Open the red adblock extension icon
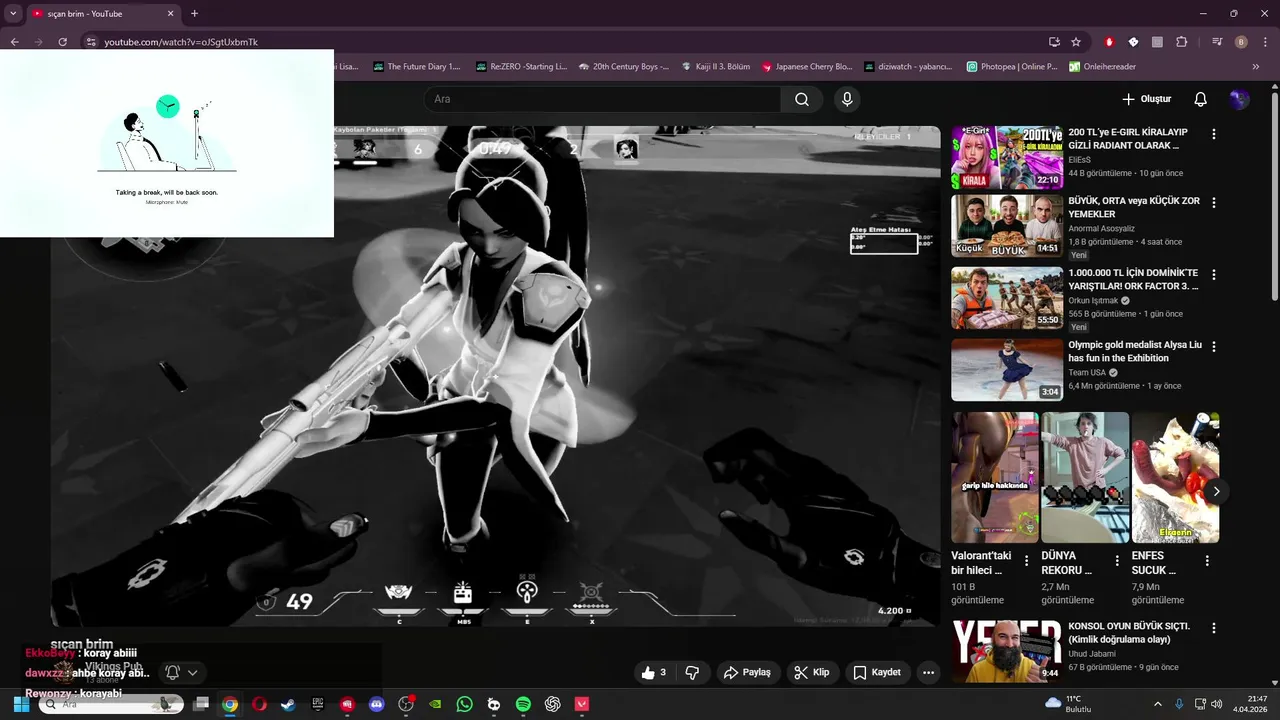 (x=1109, y=42)
